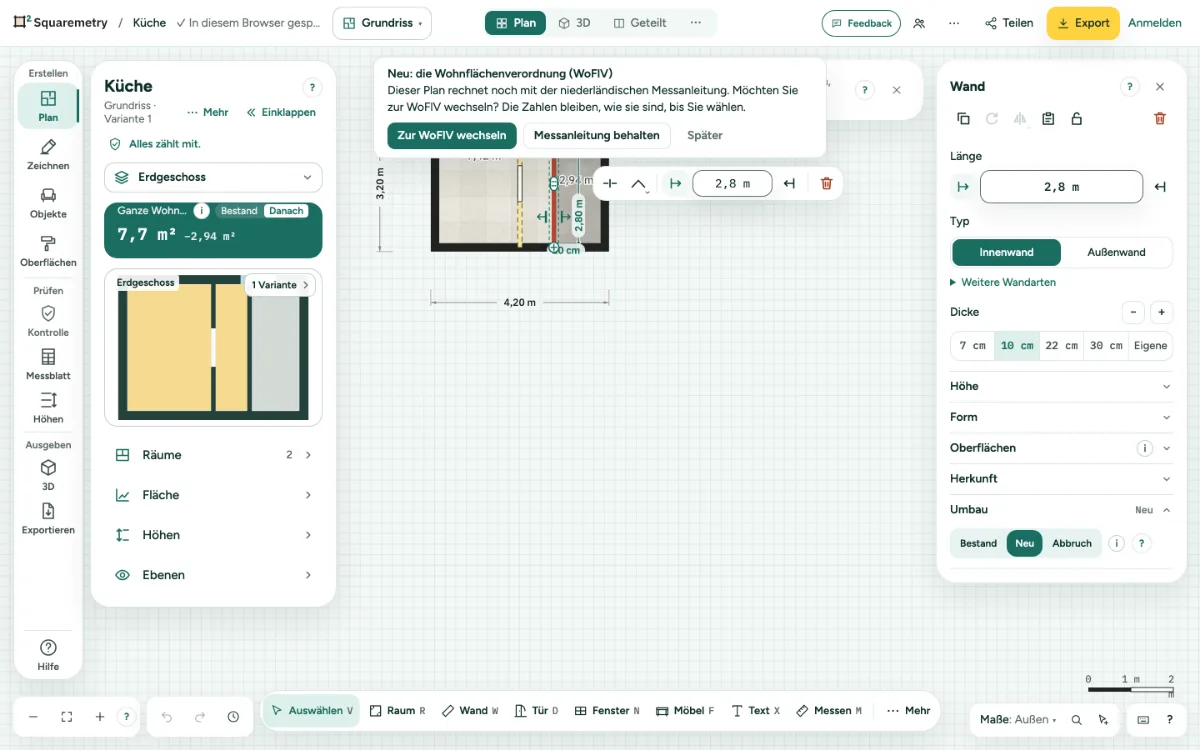Expand the Herkunft section in the Wand panel

click(1060, 479)
